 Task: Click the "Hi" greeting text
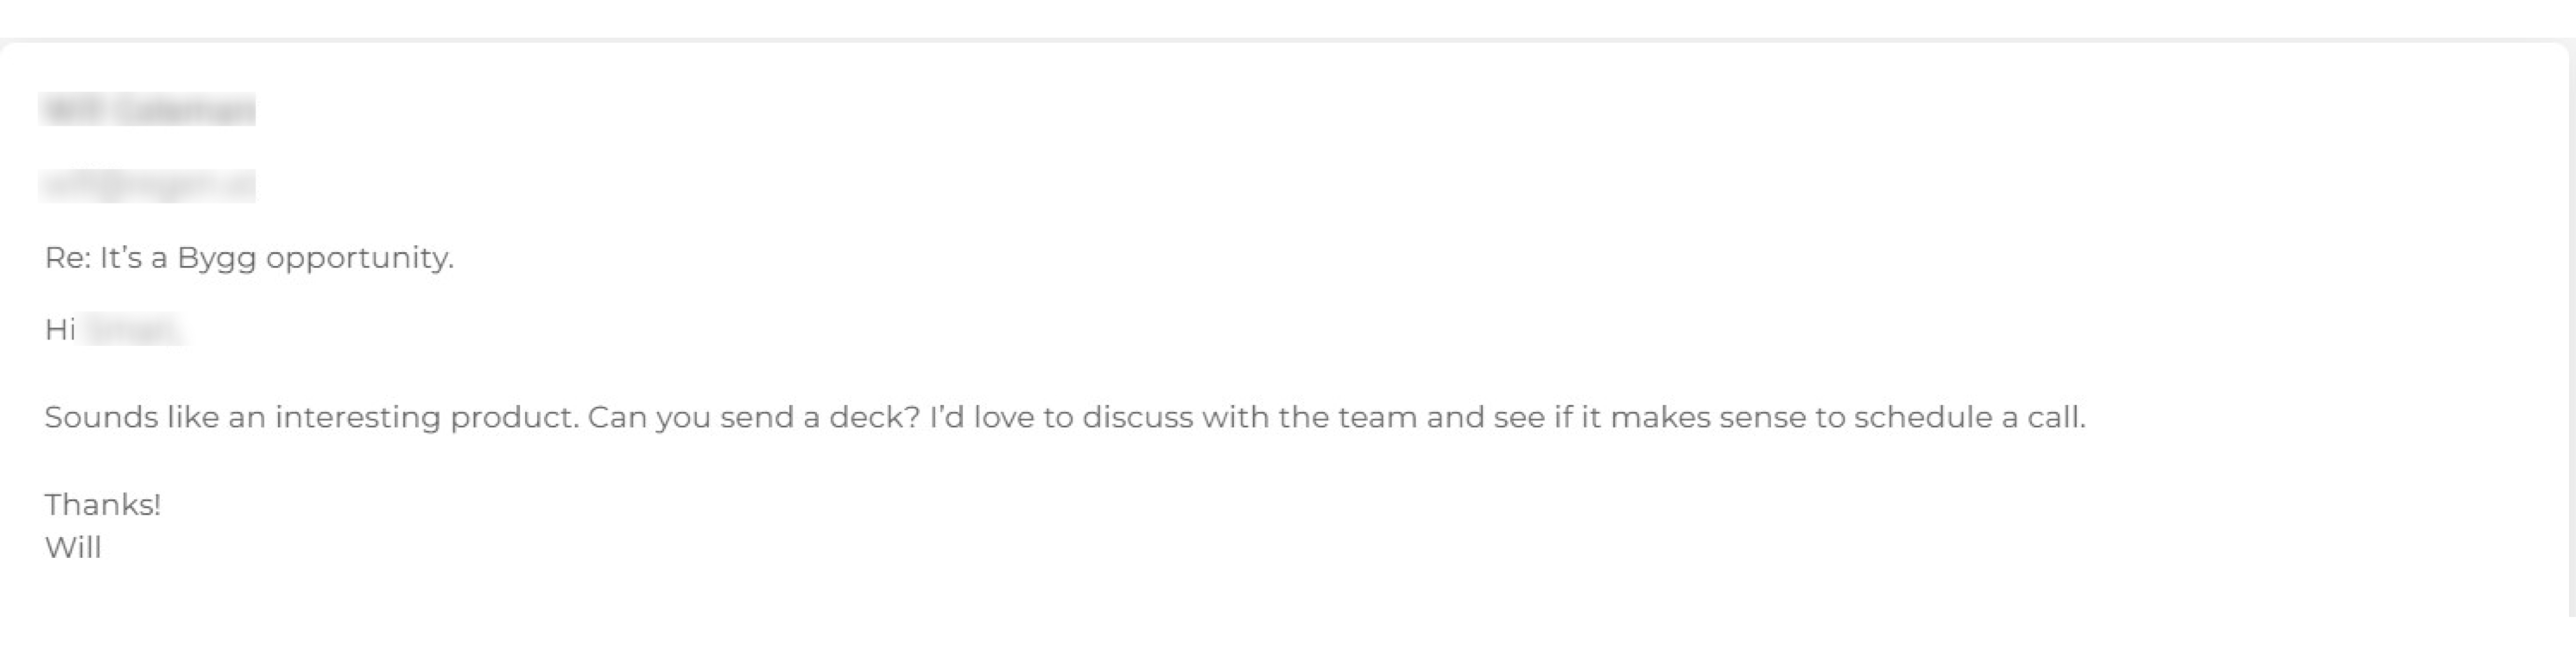[x=60, y=330]
